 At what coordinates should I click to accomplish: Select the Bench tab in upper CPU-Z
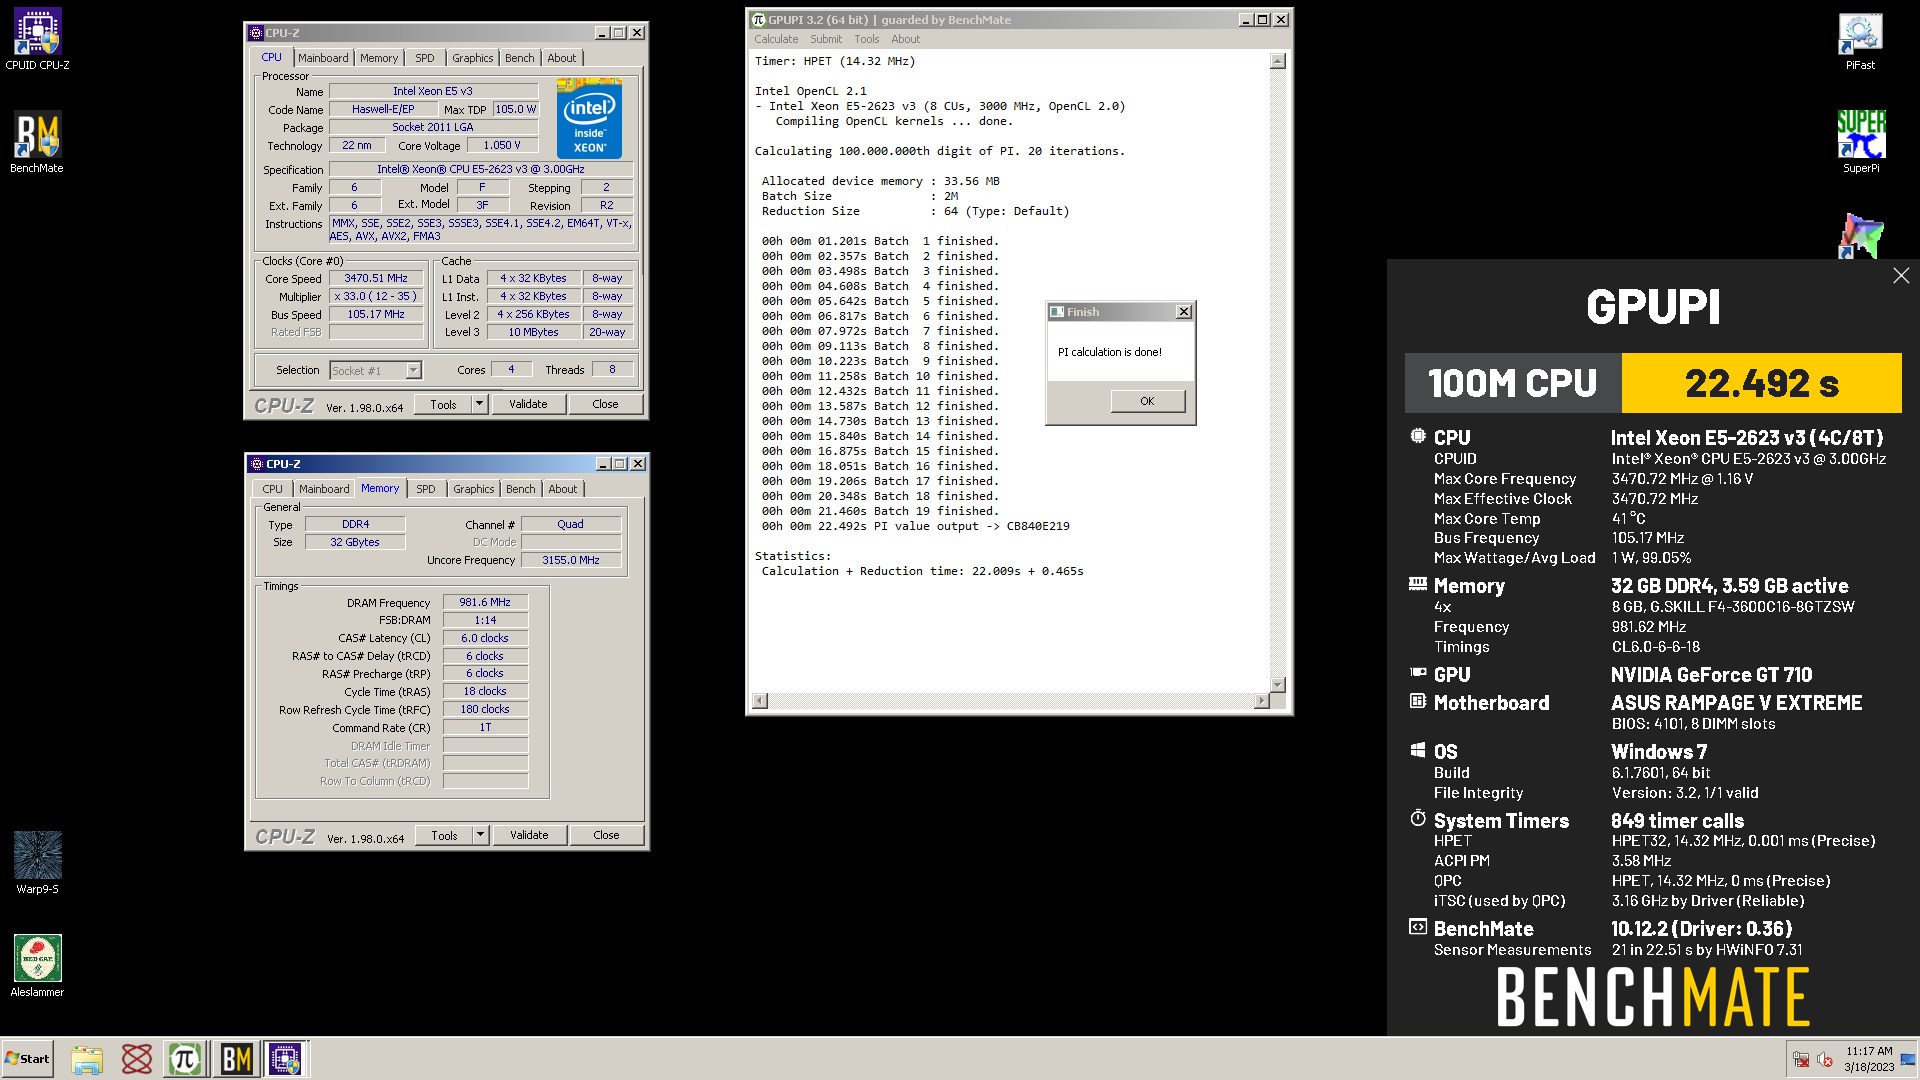(519, 58)
